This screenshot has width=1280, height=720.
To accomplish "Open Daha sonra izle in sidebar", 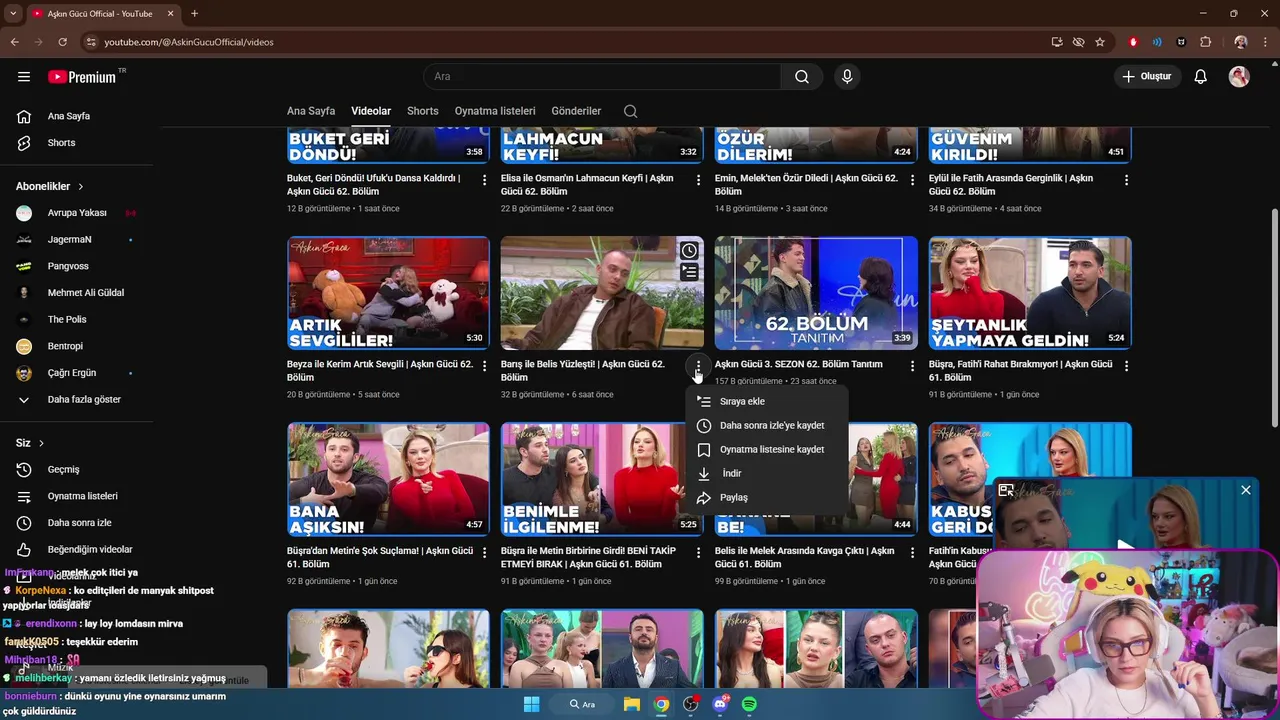I will point(77,523).
